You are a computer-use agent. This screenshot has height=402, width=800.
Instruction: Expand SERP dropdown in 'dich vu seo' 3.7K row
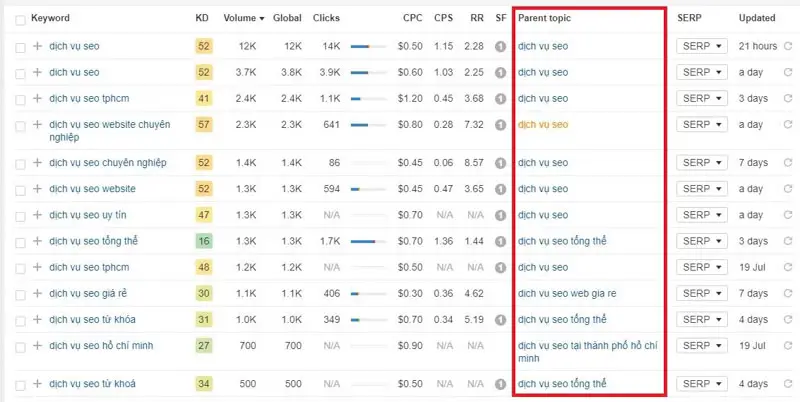click(702, 72)
